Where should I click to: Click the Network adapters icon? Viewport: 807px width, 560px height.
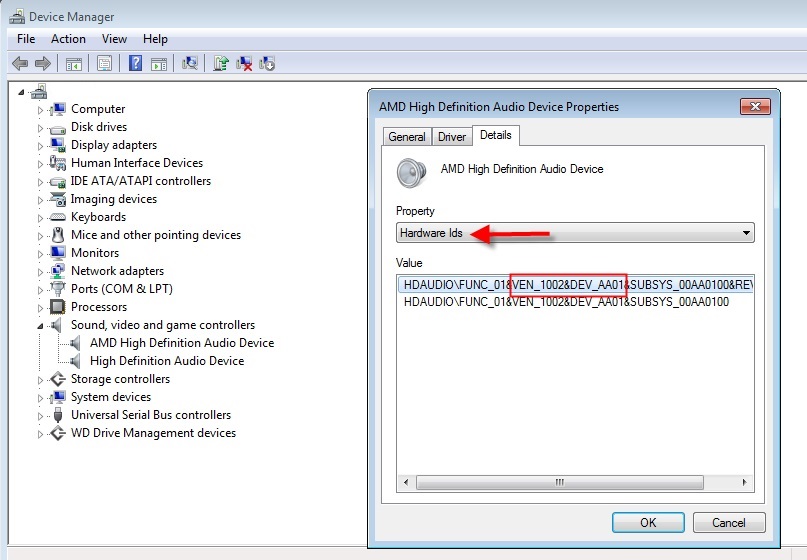click(x=58, y=271)
